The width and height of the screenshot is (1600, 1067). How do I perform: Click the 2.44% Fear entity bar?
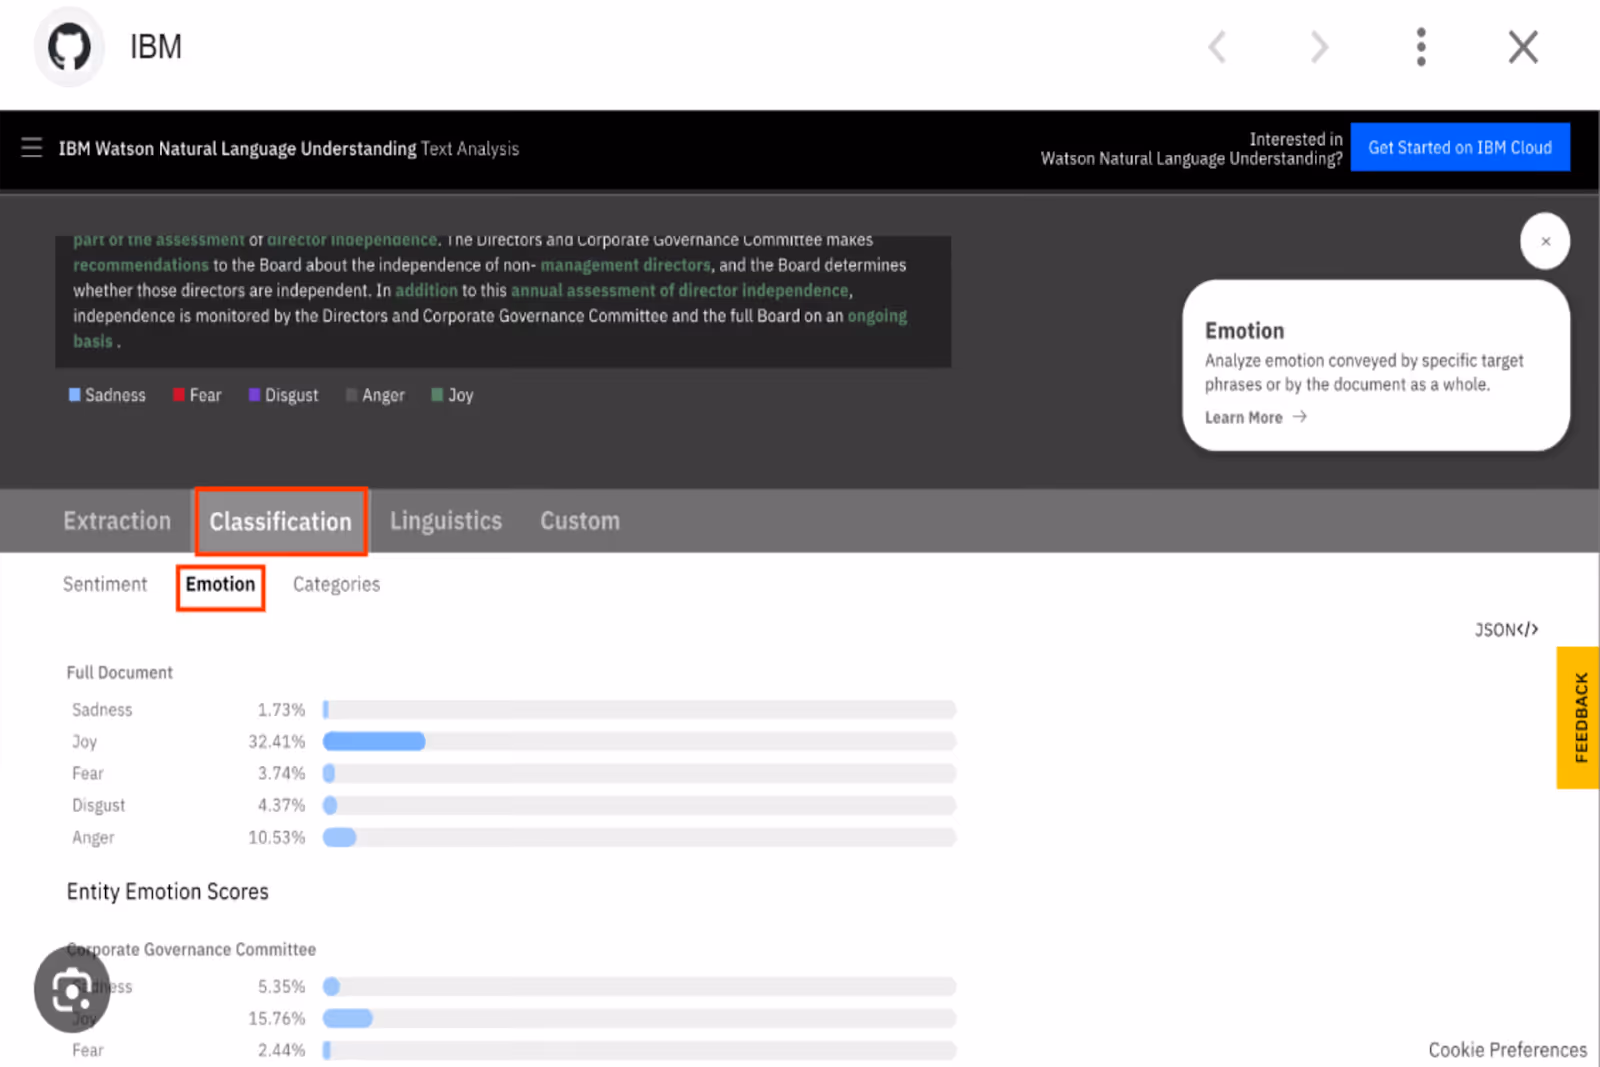pyautogui.click(x=639, y=1050)
